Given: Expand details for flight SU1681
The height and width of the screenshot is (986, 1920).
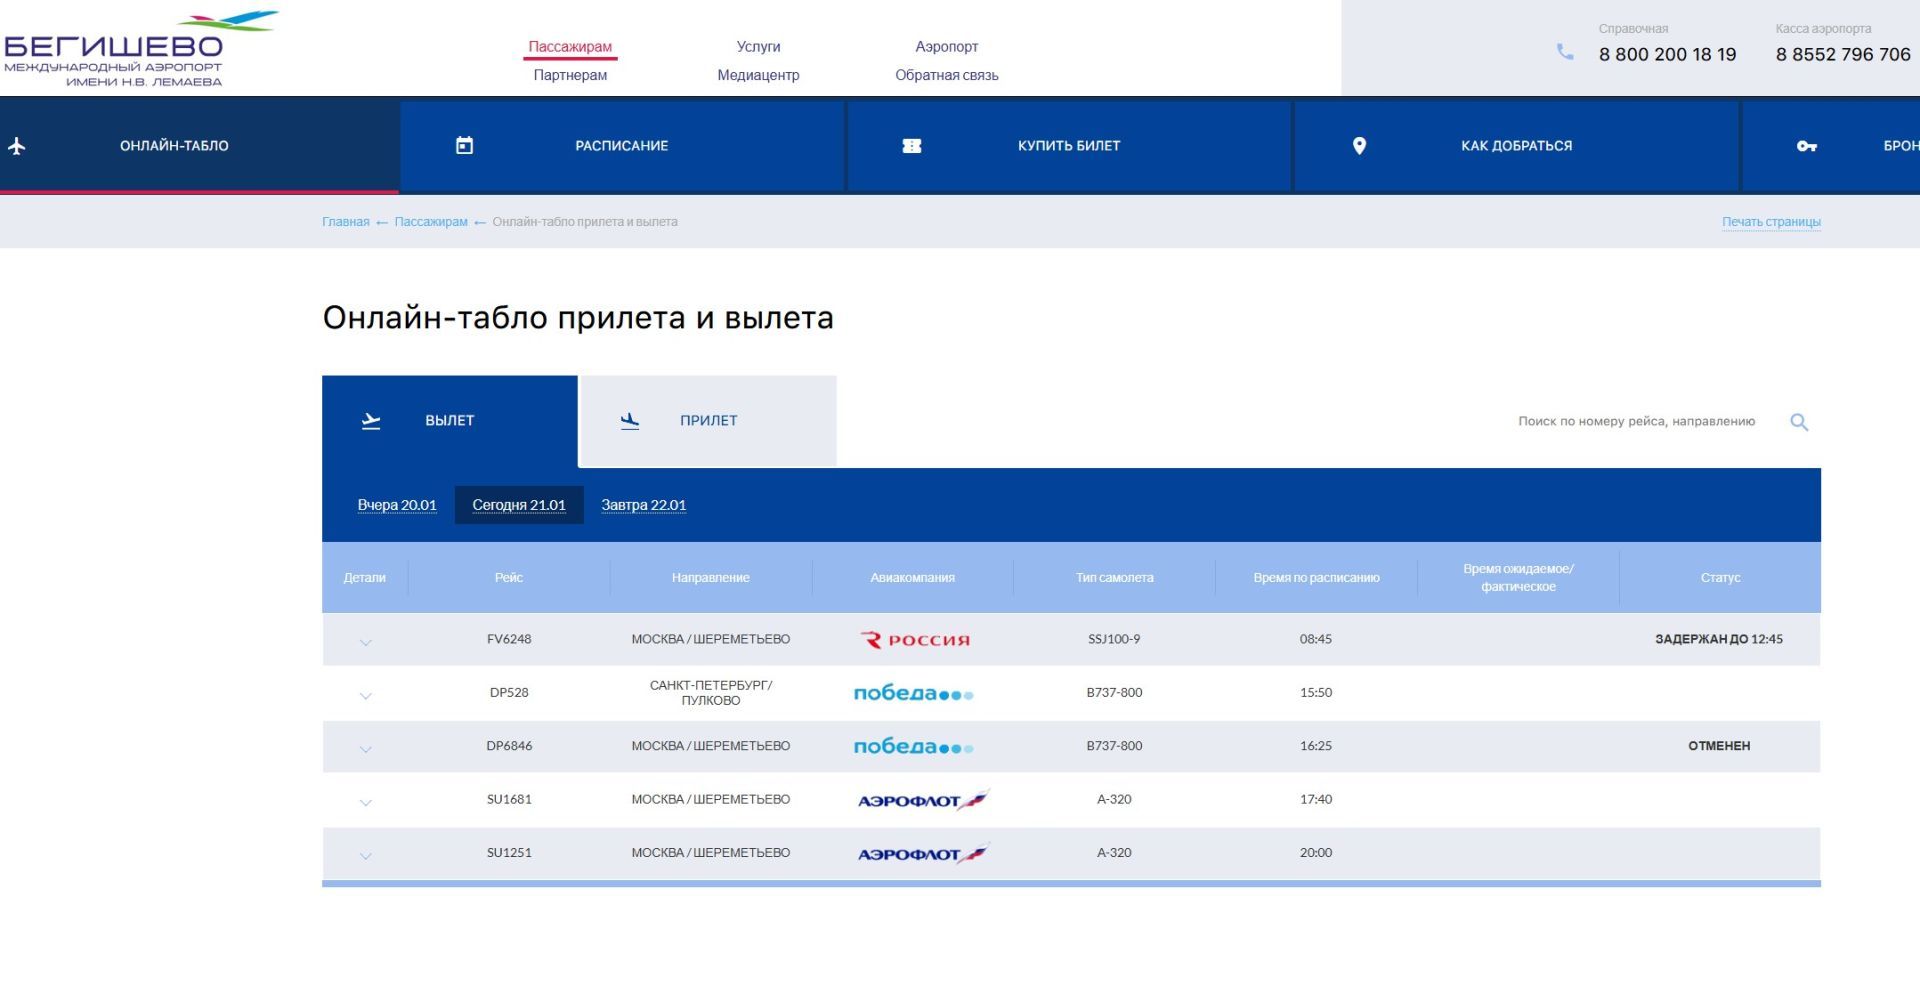Looking at the screenshot, I should 365,802.
